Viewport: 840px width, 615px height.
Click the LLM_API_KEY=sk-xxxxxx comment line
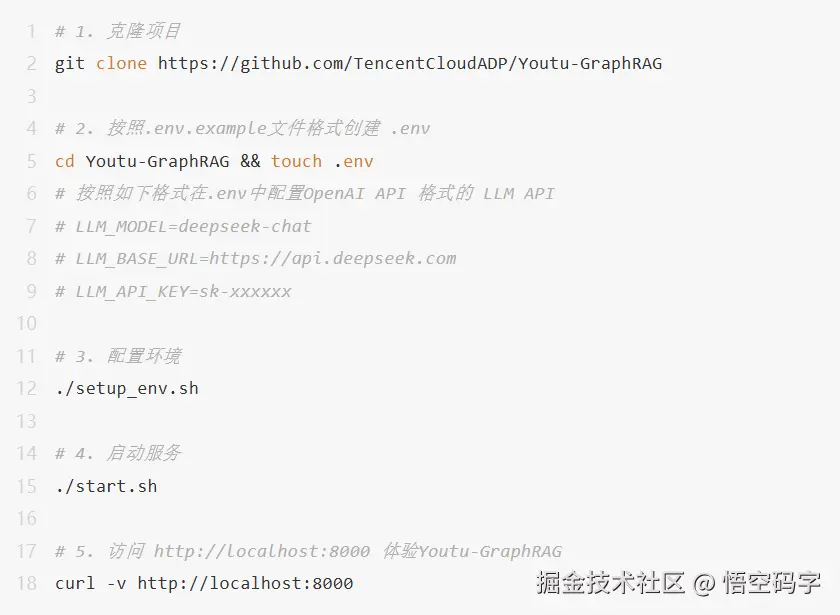[x=173, y=291]
